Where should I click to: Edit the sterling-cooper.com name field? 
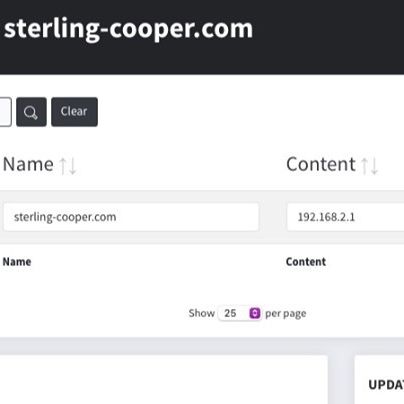(x=131, y=217)
